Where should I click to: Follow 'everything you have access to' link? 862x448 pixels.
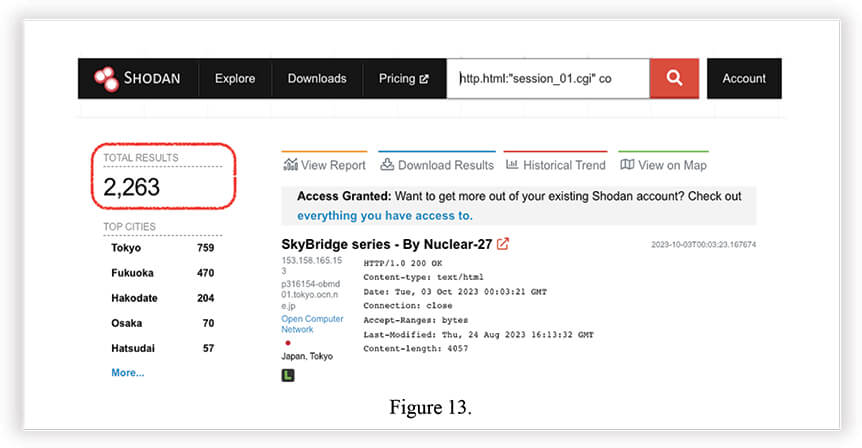385,215
